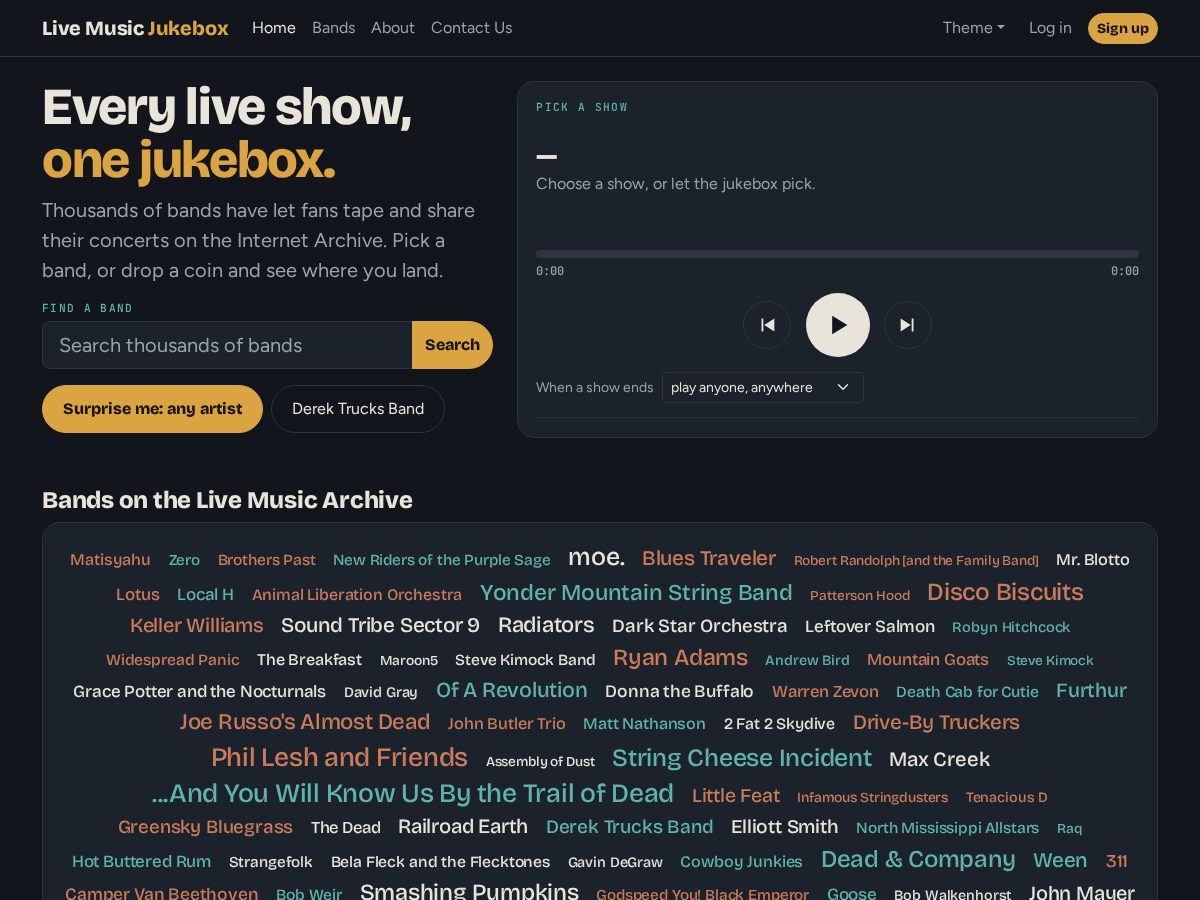Open Grace Potter and the Nocturnals
1200x900 pixels.
(x=199, y=692)
